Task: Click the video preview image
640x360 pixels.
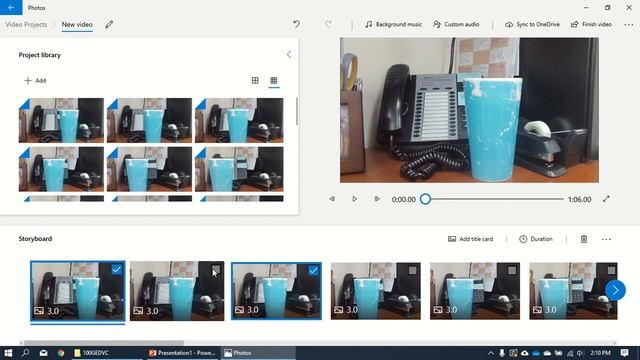Action: pyautogui.click(x=469, y=110)
